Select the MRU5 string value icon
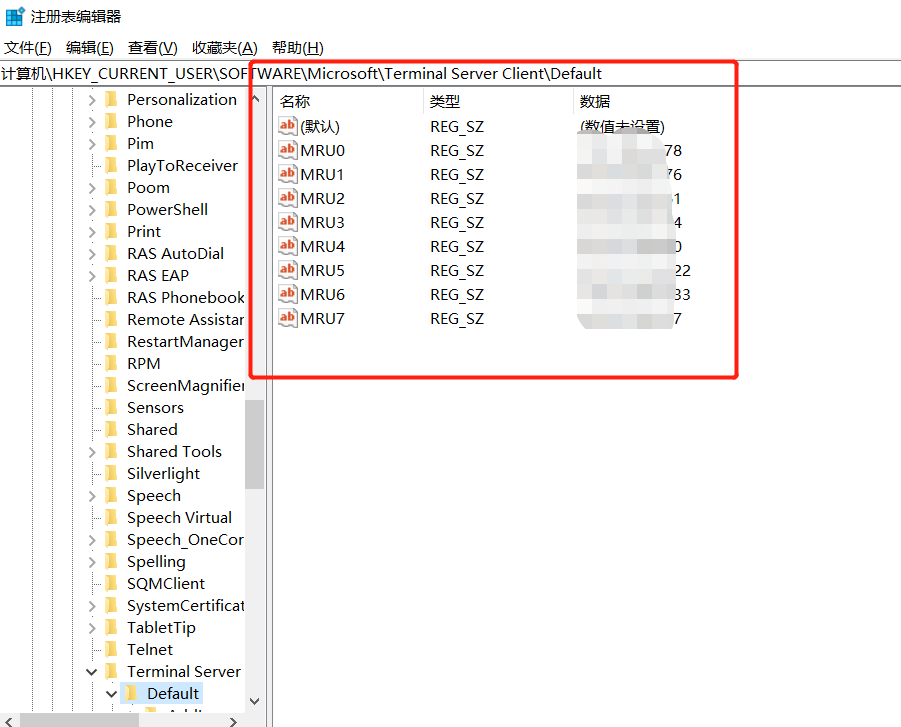The height and width of the screenshot is (727, 901). click(x=287, y=270)
